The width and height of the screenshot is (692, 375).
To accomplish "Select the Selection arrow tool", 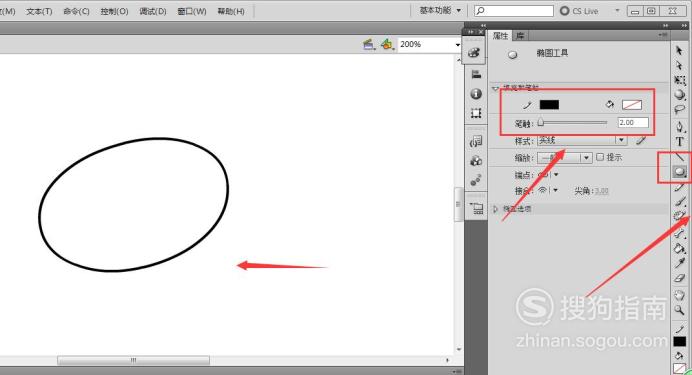I will [679, 51].
